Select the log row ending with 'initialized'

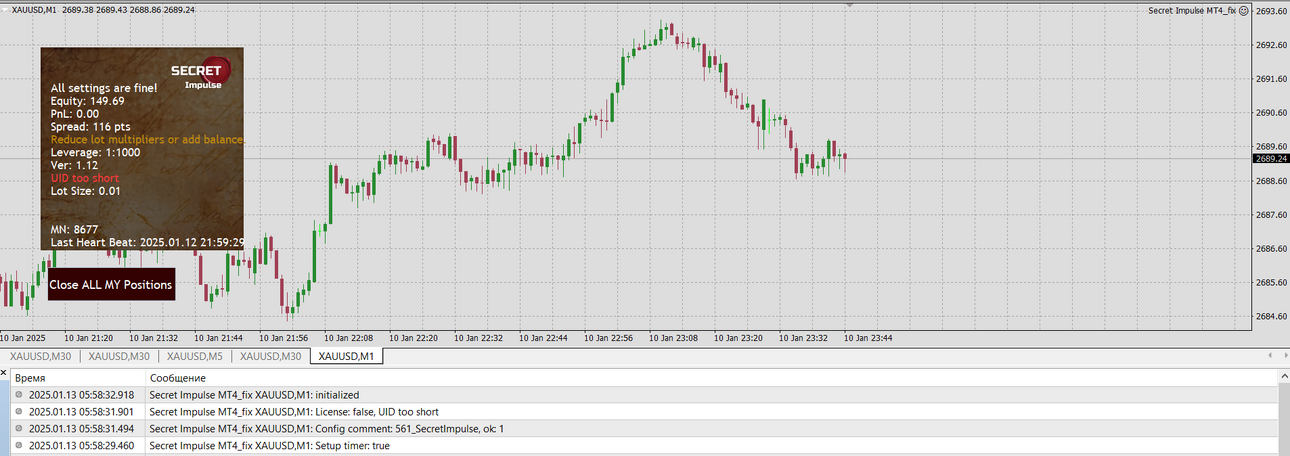pyautogui.click(x=645, y=395)
